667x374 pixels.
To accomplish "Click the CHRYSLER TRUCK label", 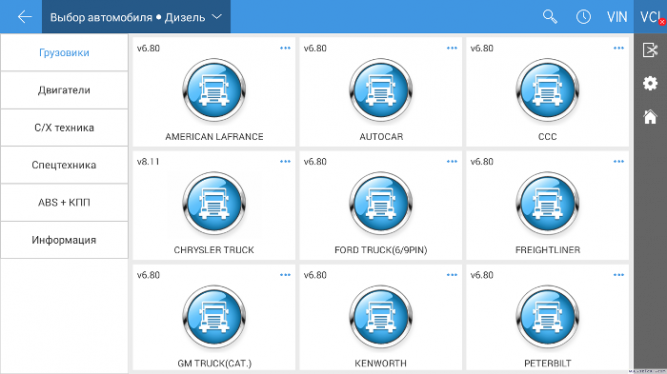I will [214, 250].
